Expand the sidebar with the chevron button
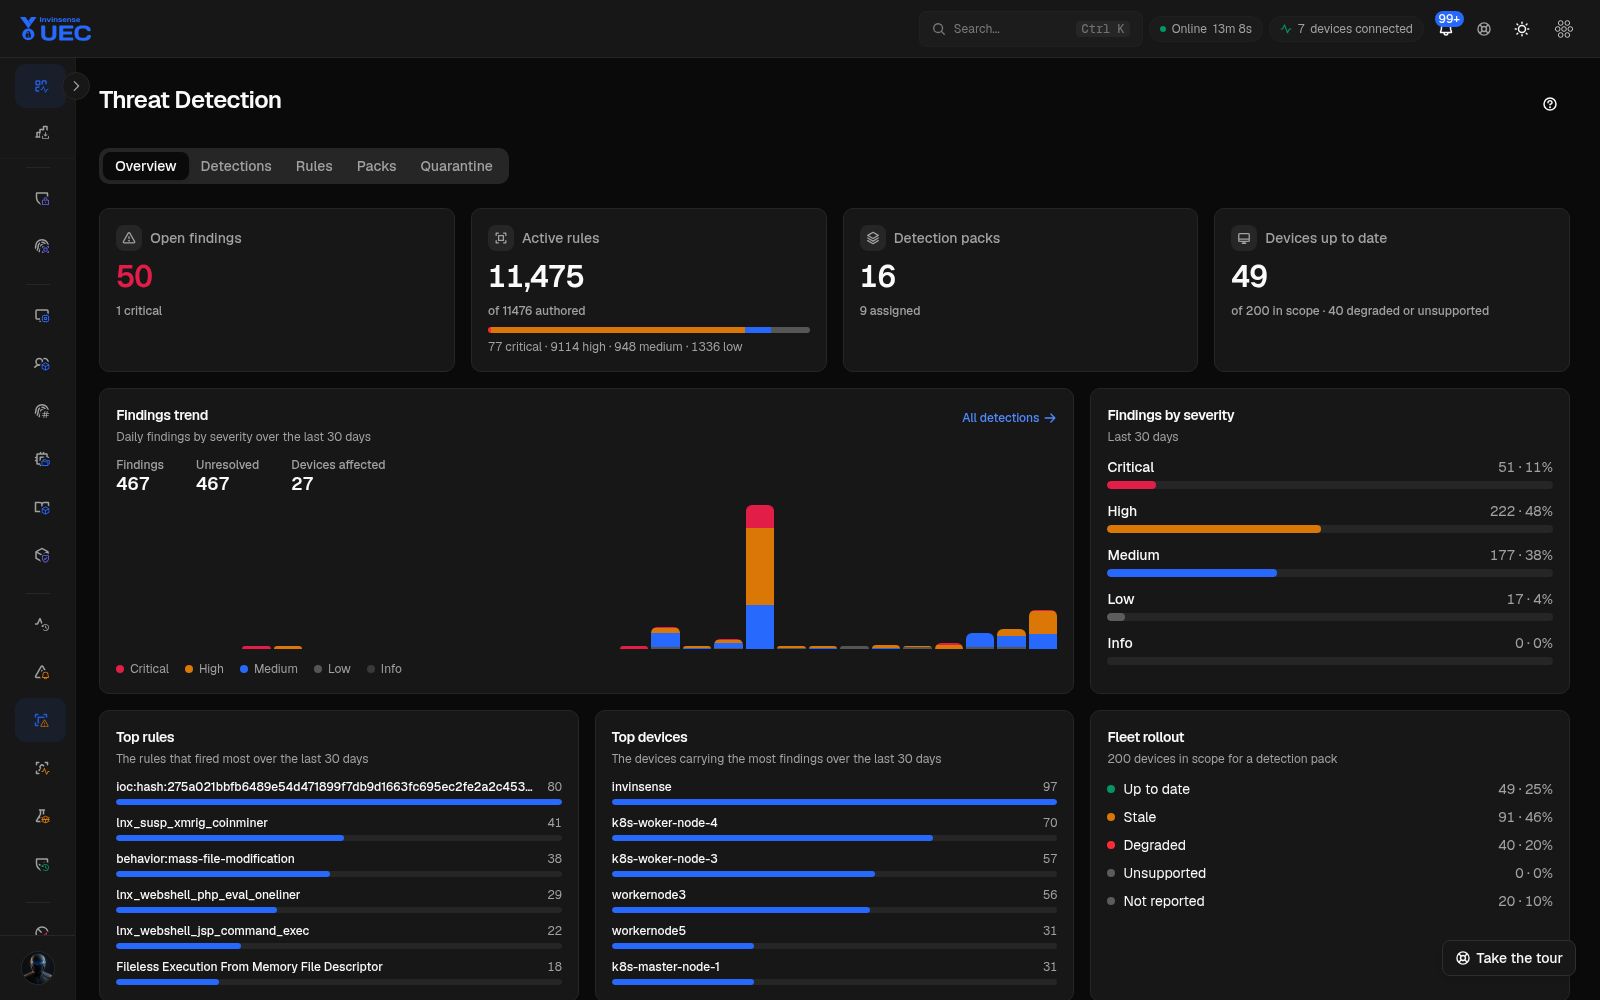 pos(76,86)
